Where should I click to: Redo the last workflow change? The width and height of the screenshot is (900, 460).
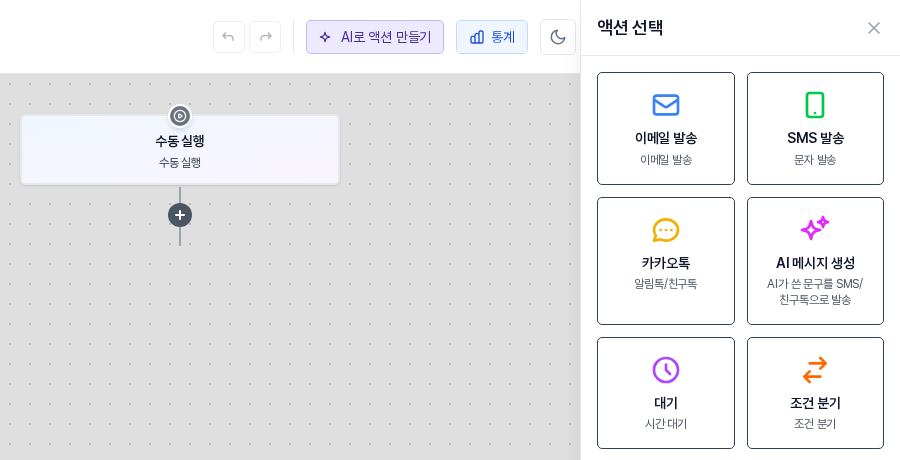[x=265, y=37]
